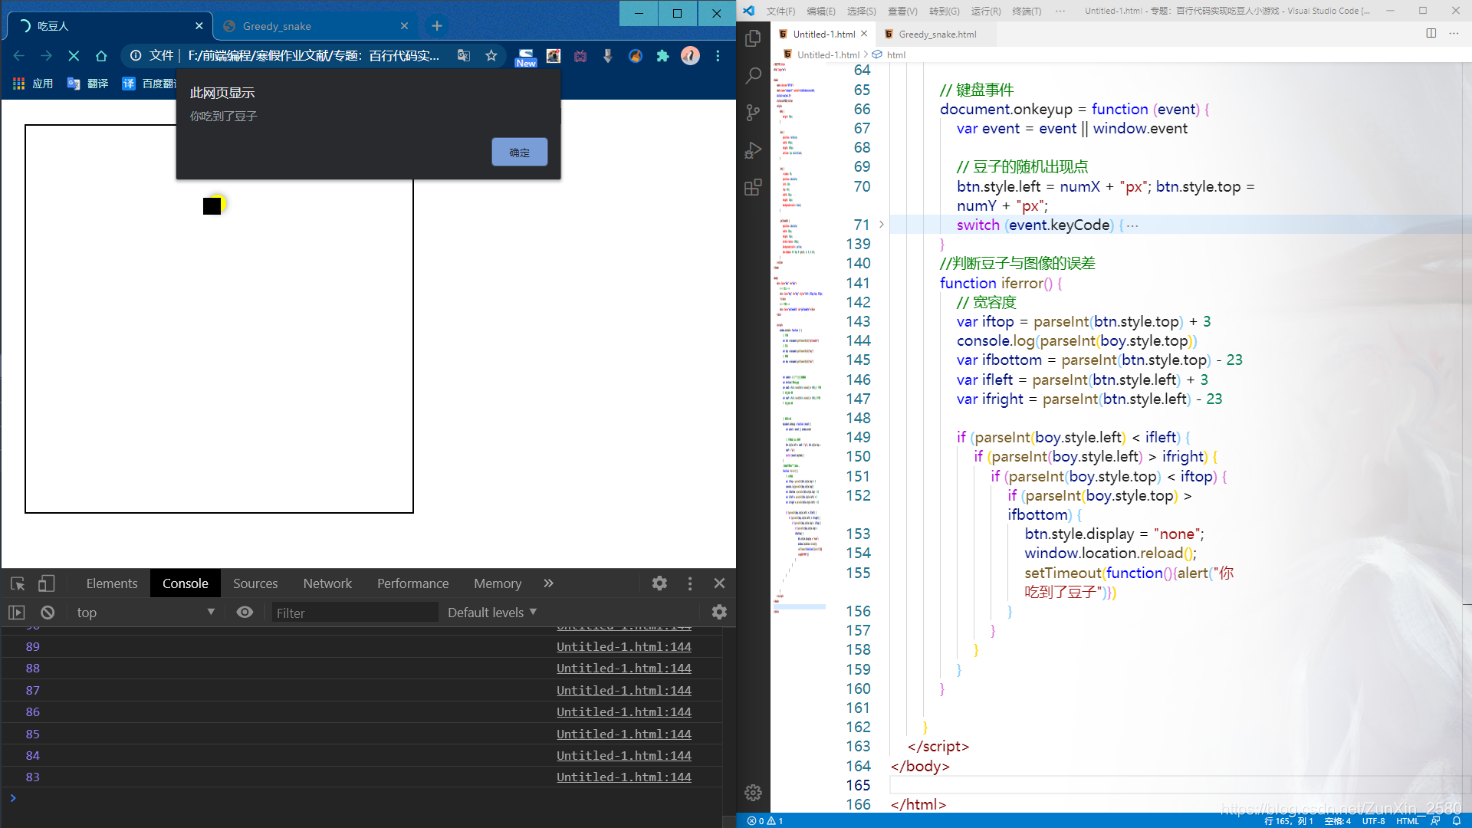
Task: Open the Run and Debug icon
Action: point(753,150)
